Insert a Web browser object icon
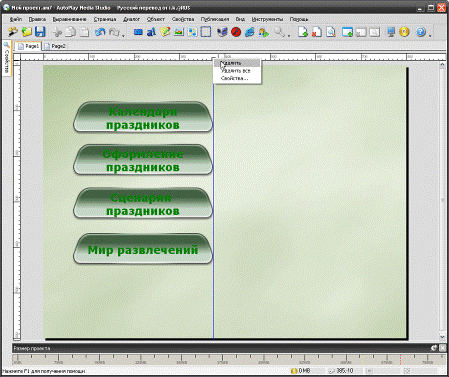 pos(249,32)
